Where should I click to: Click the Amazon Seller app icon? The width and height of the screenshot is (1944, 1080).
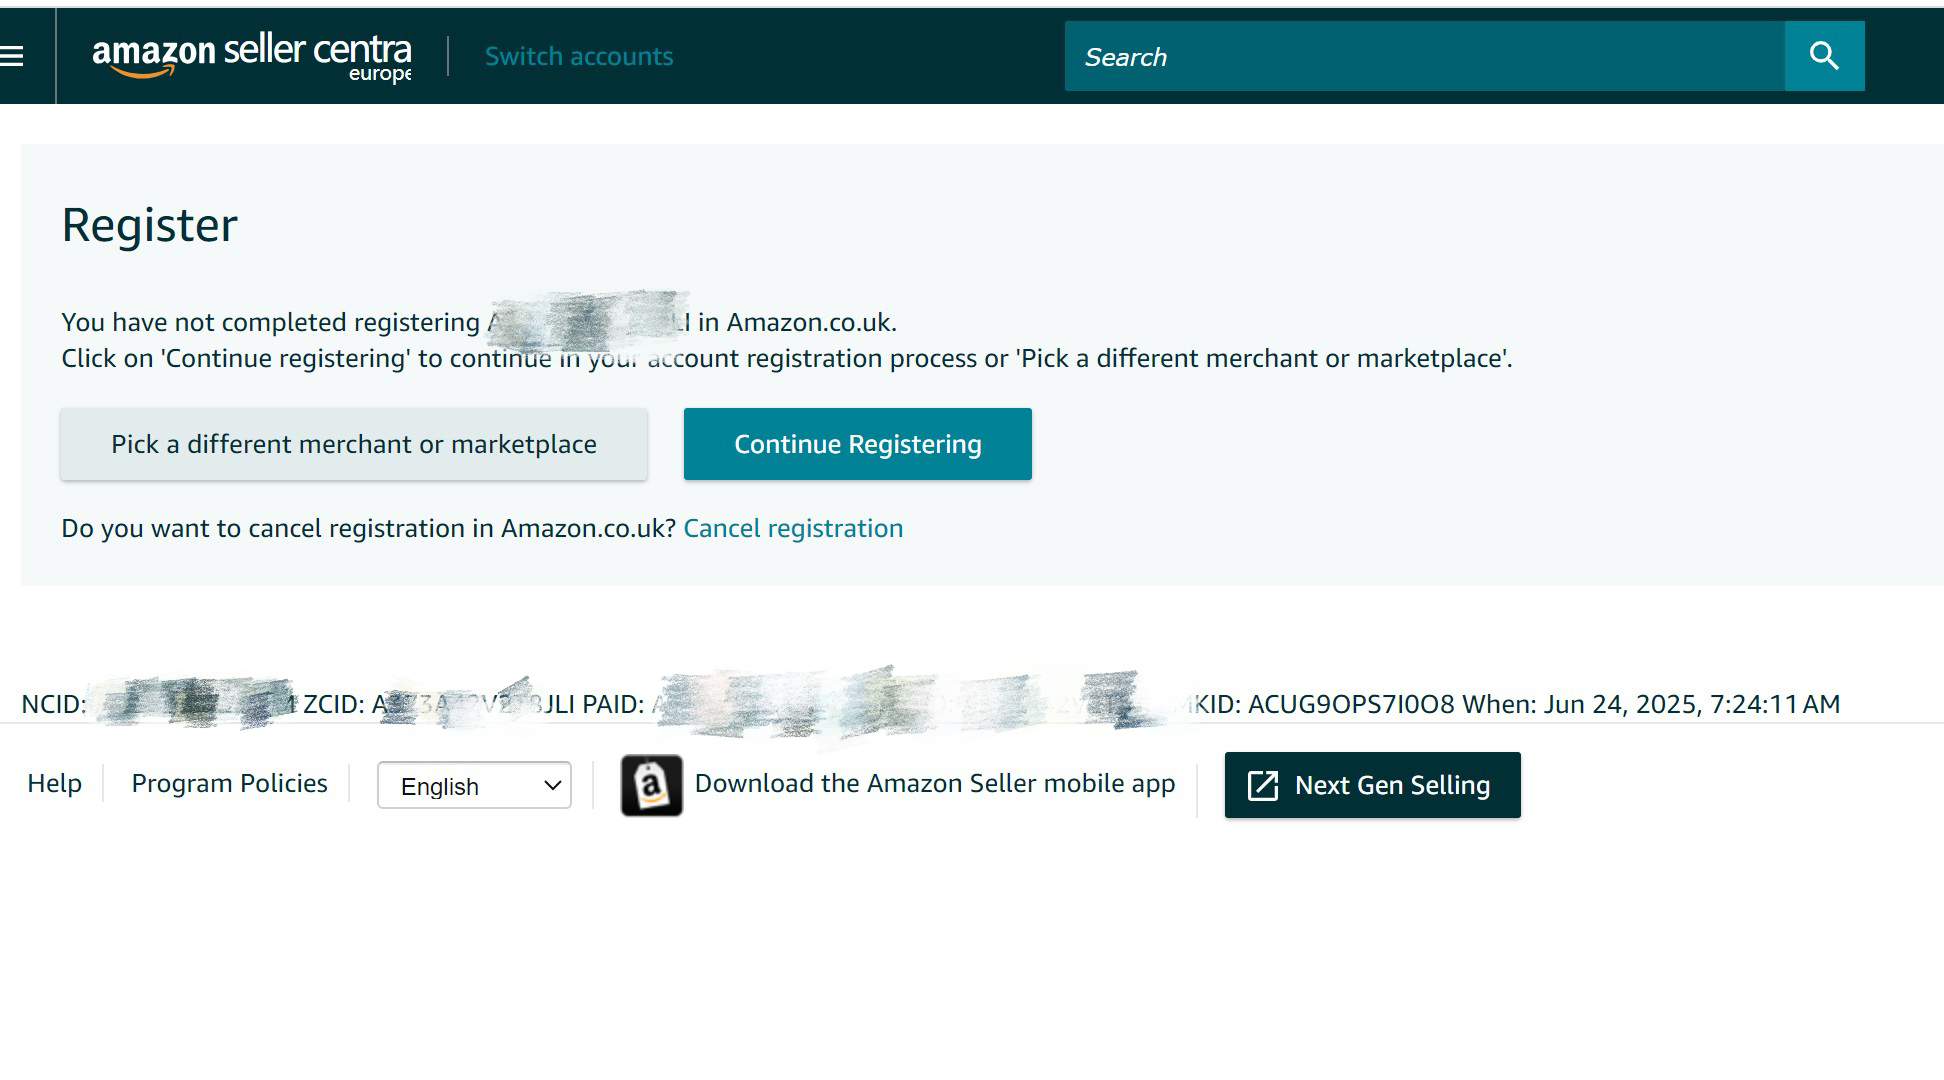point(651,785)
